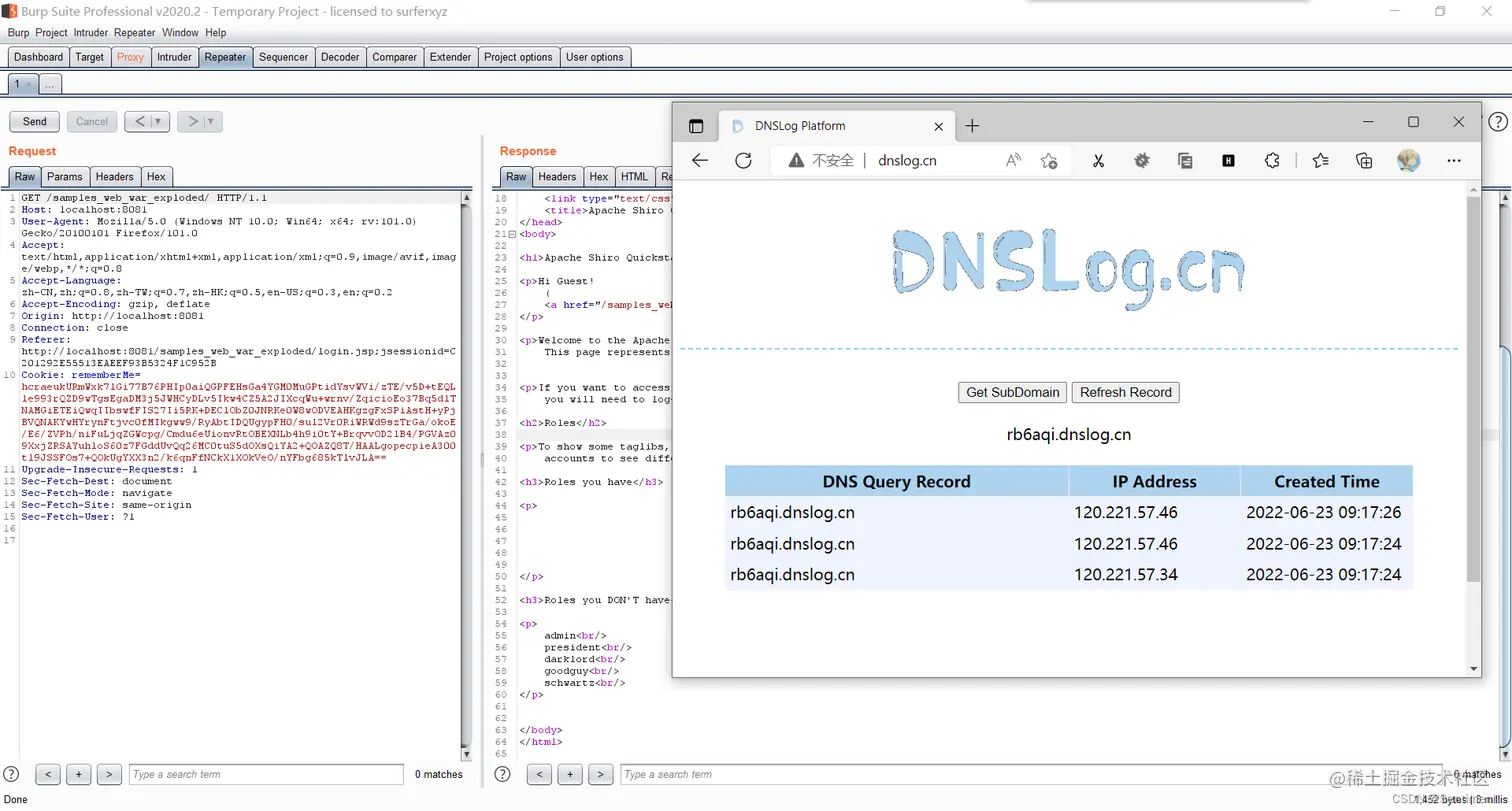Open the browser Extensions puzzle icon

(1272, 160)
